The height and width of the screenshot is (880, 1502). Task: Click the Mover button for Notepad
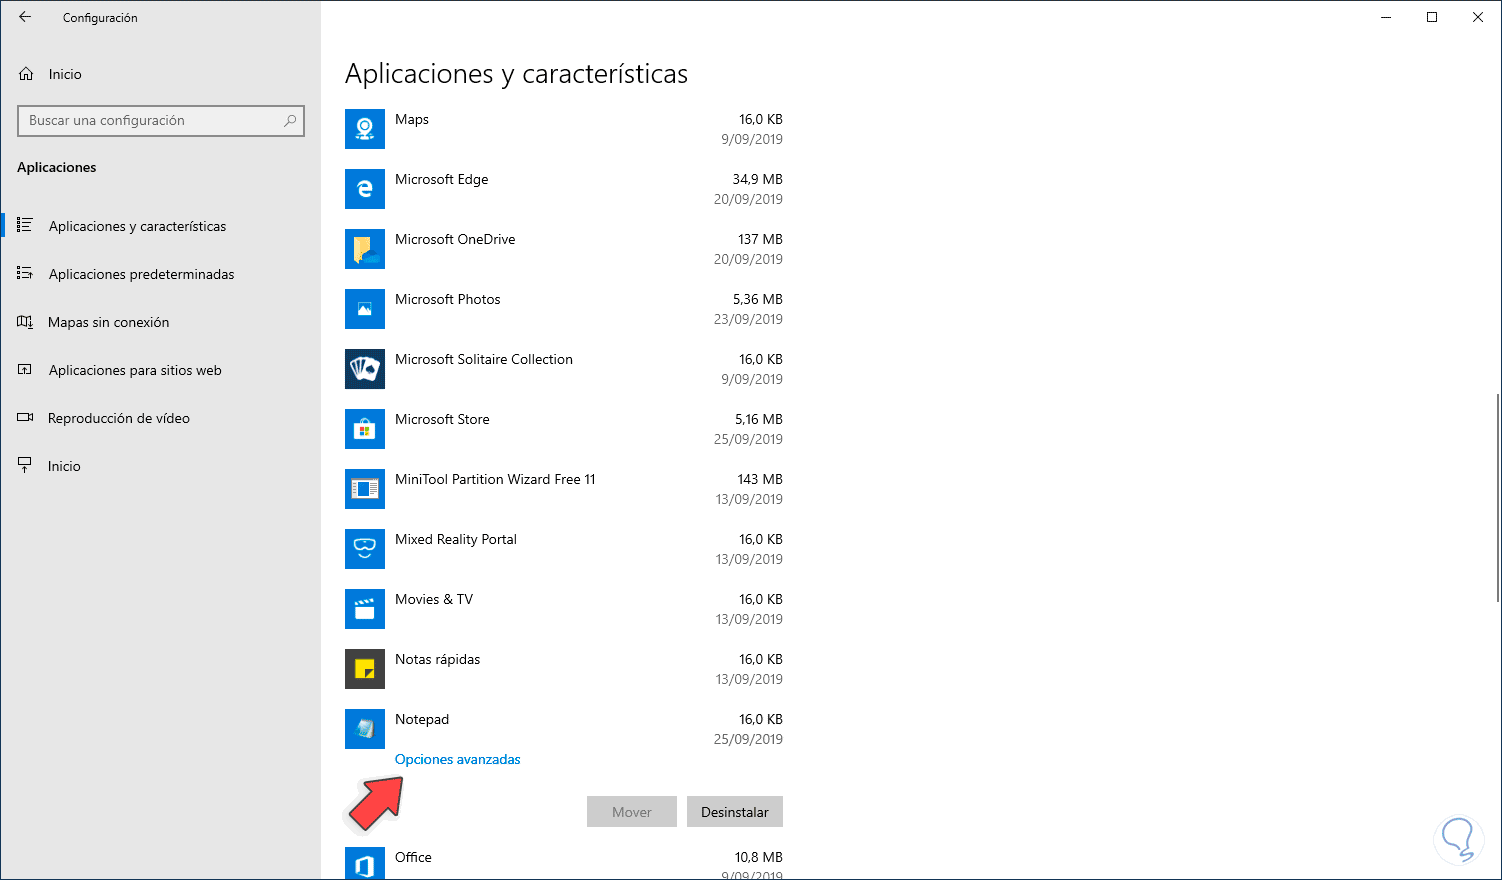coord(632,812)
